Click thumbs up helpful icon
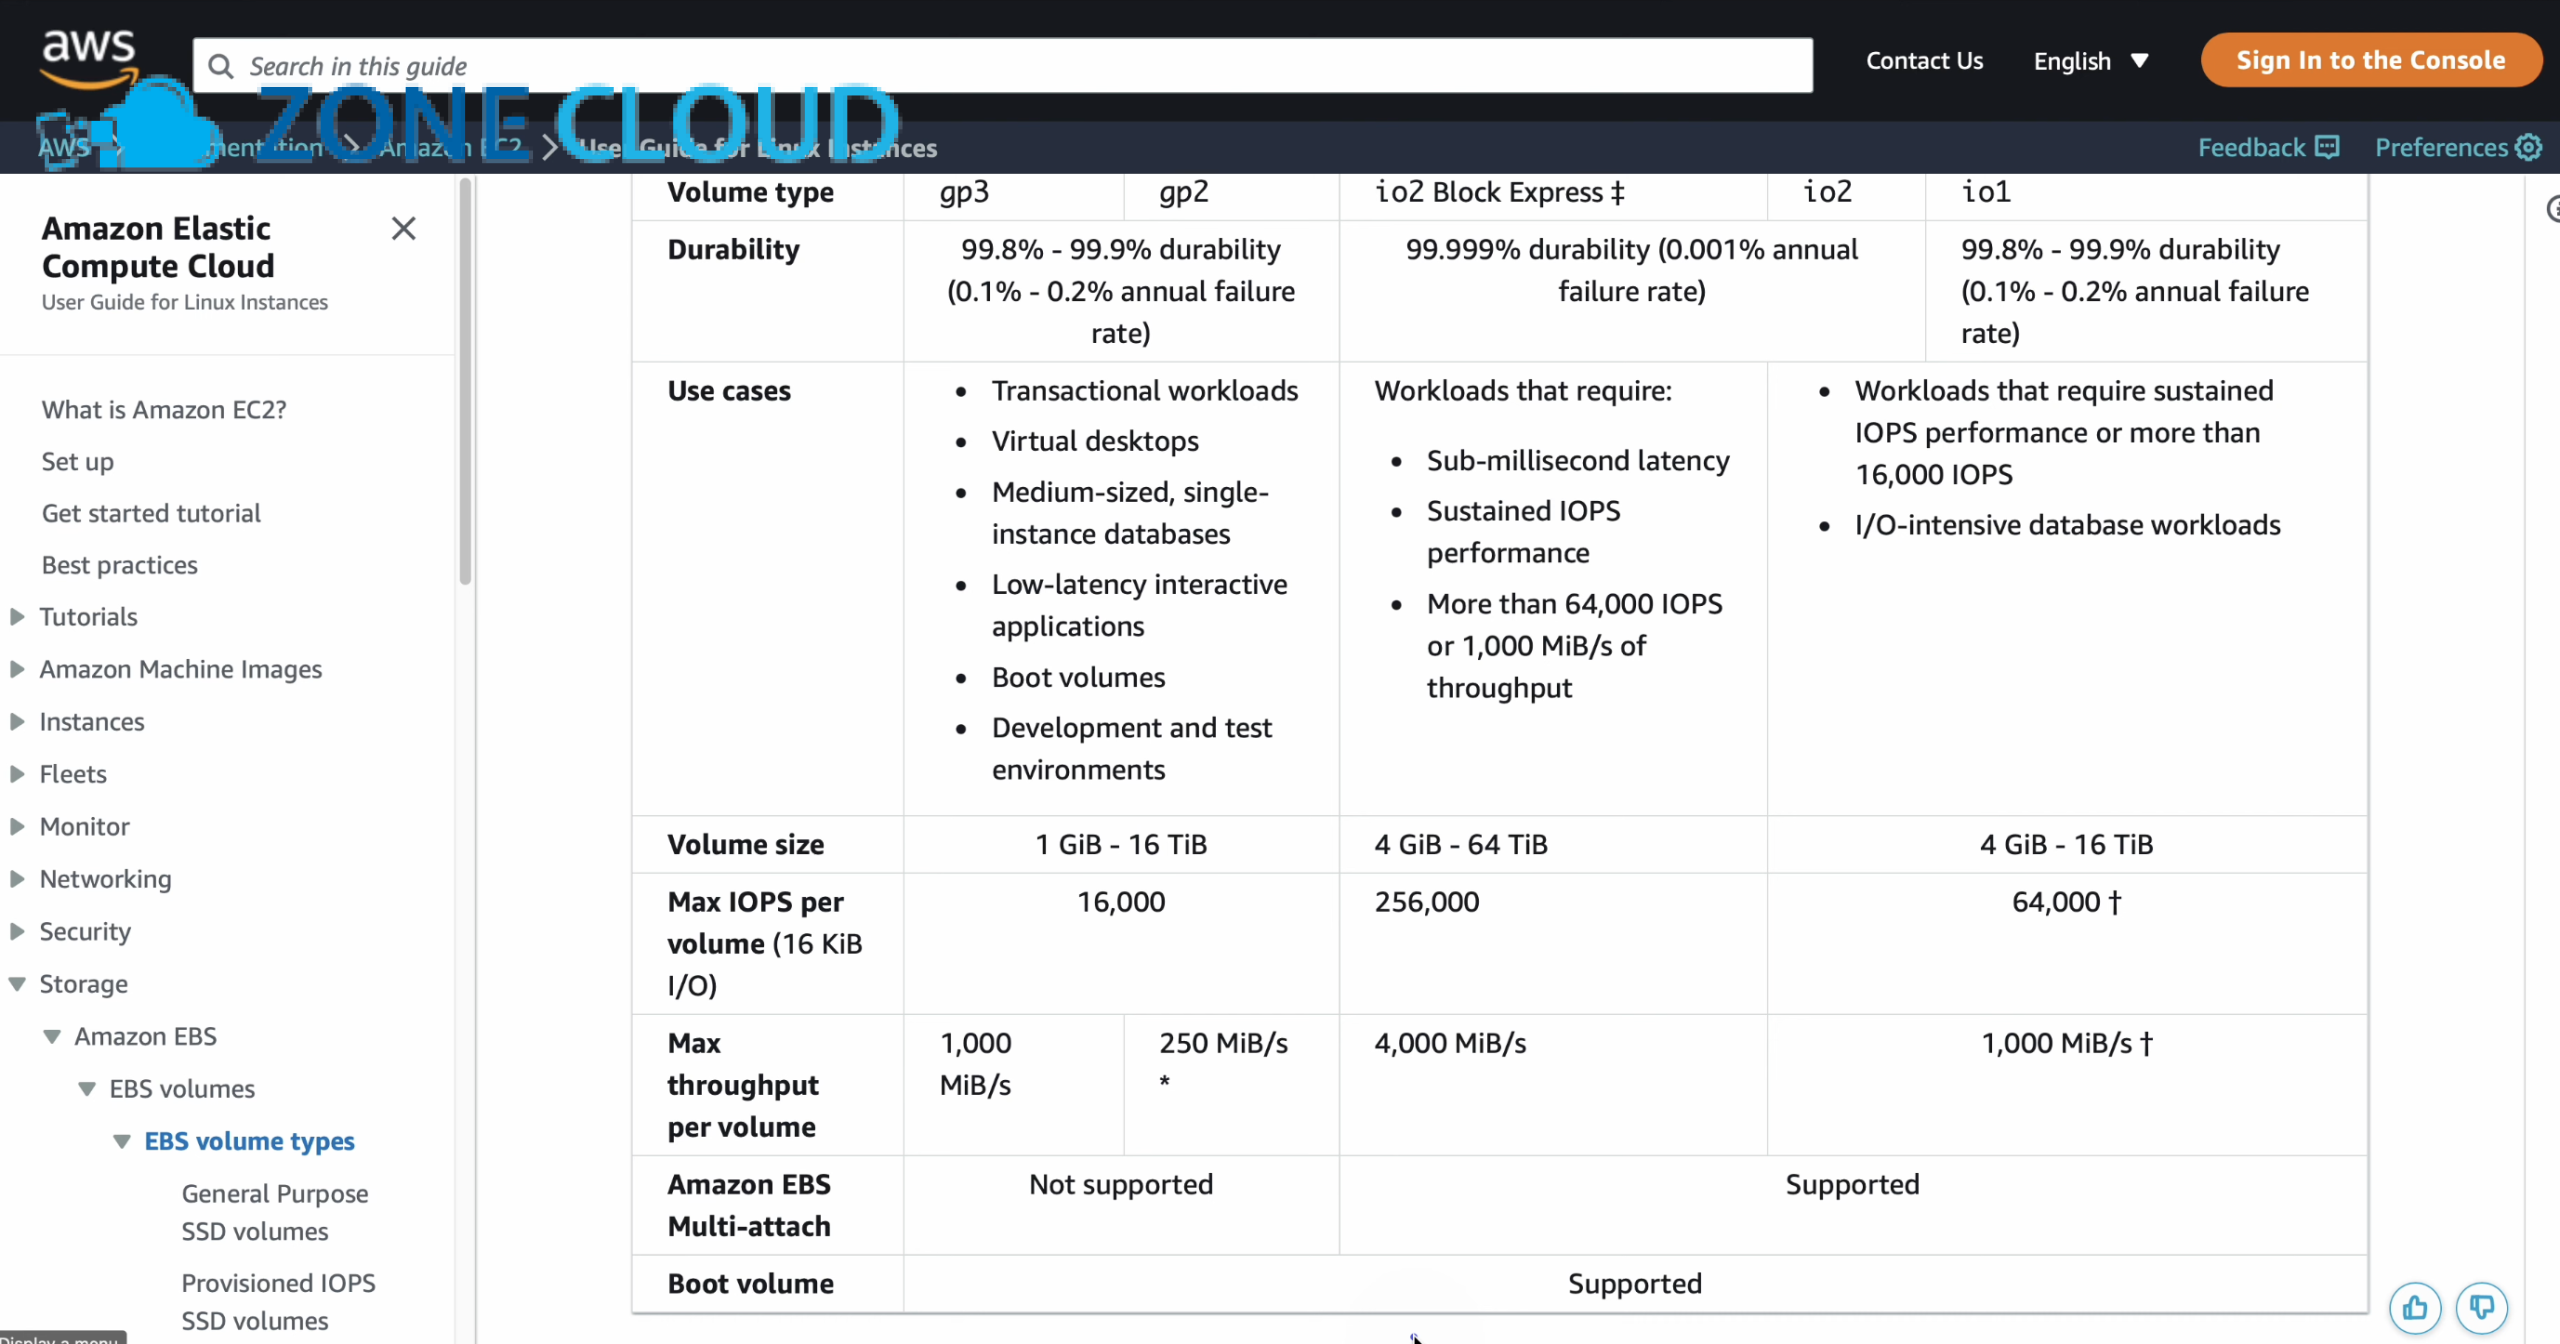The height and width of the screenshot is (1344, 2560). (x=2415, y=1307)
